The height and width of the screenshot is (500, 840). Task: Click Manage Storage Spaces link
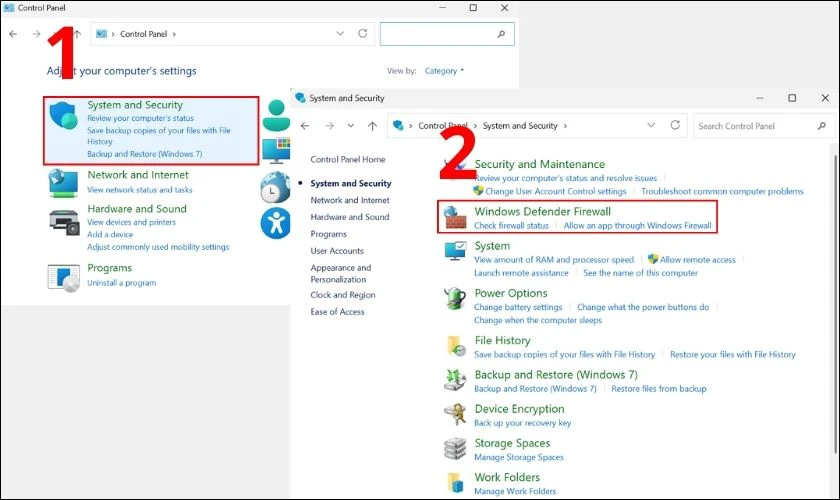(x=519, y=457)
